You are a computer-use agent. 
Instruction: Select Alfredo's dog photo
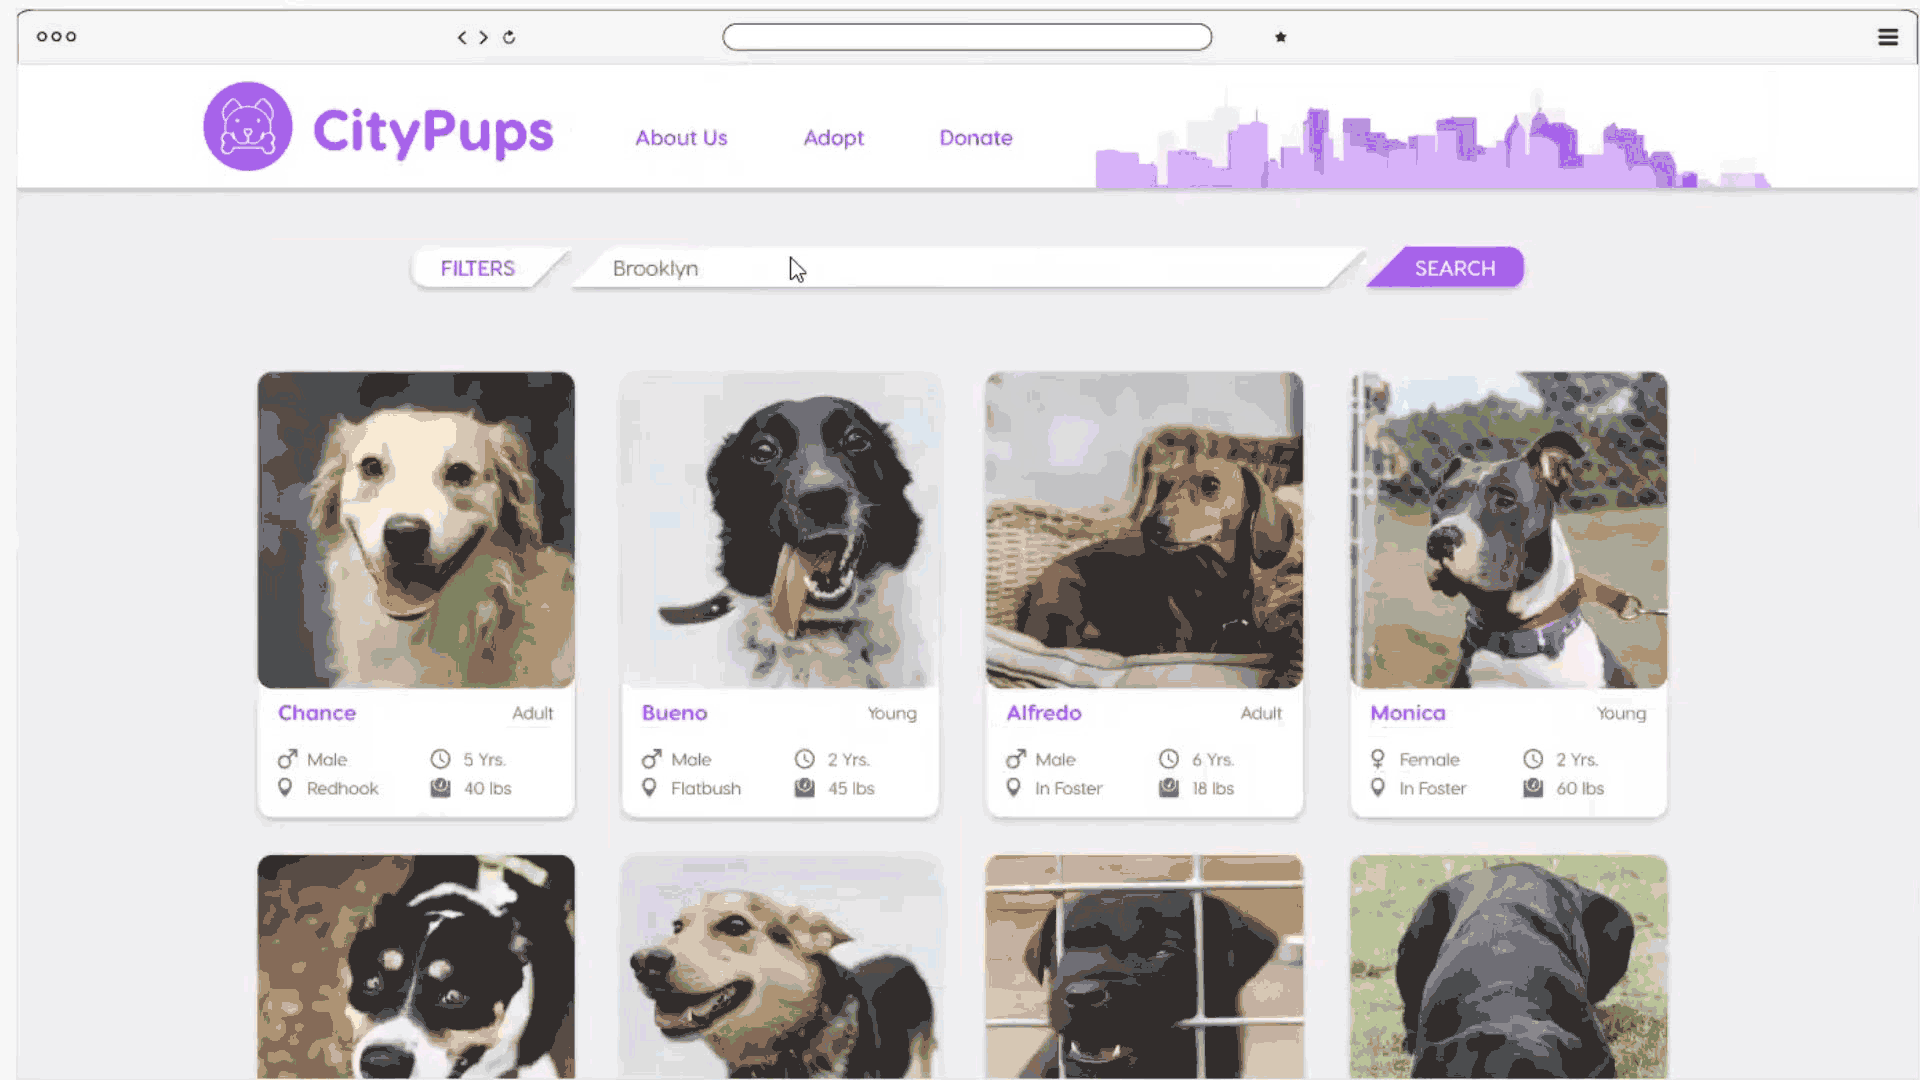tap(1144, 530)
